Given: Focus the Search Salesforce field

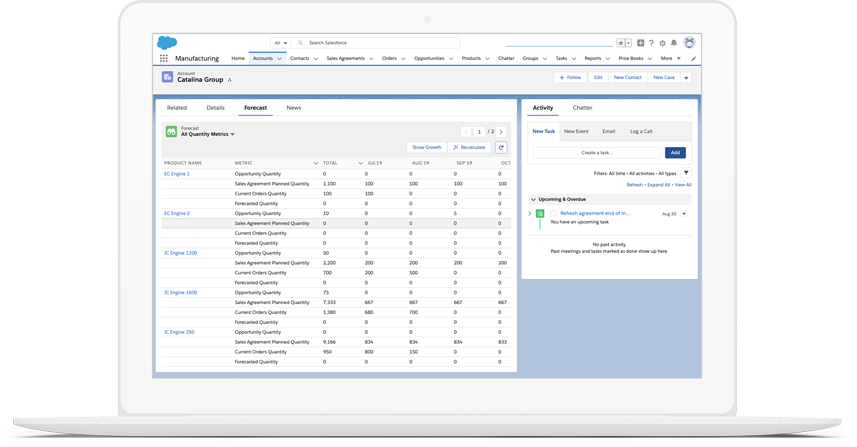Looking at the screenshot, I should point(376,43).
